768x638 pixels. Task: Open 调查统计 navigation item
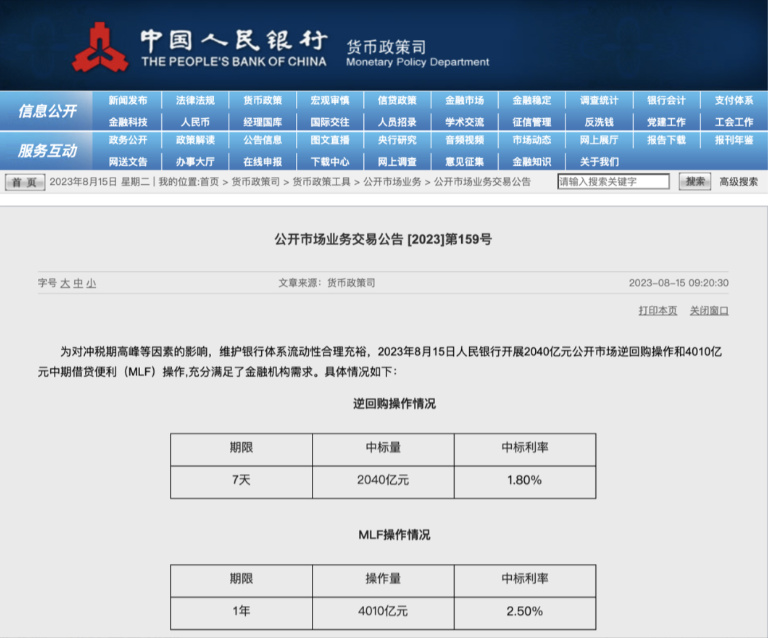tap(599, 100)
